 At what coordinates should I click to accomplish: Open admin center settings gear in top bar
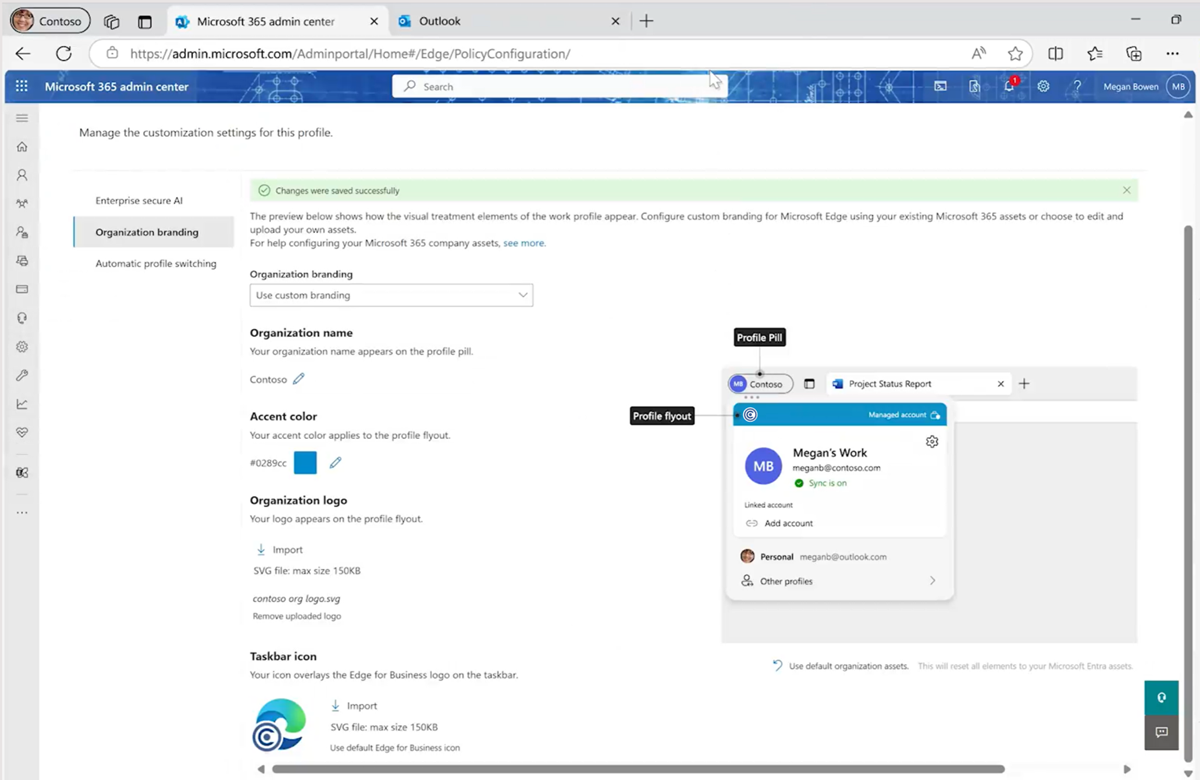[x=1043, y=86]
